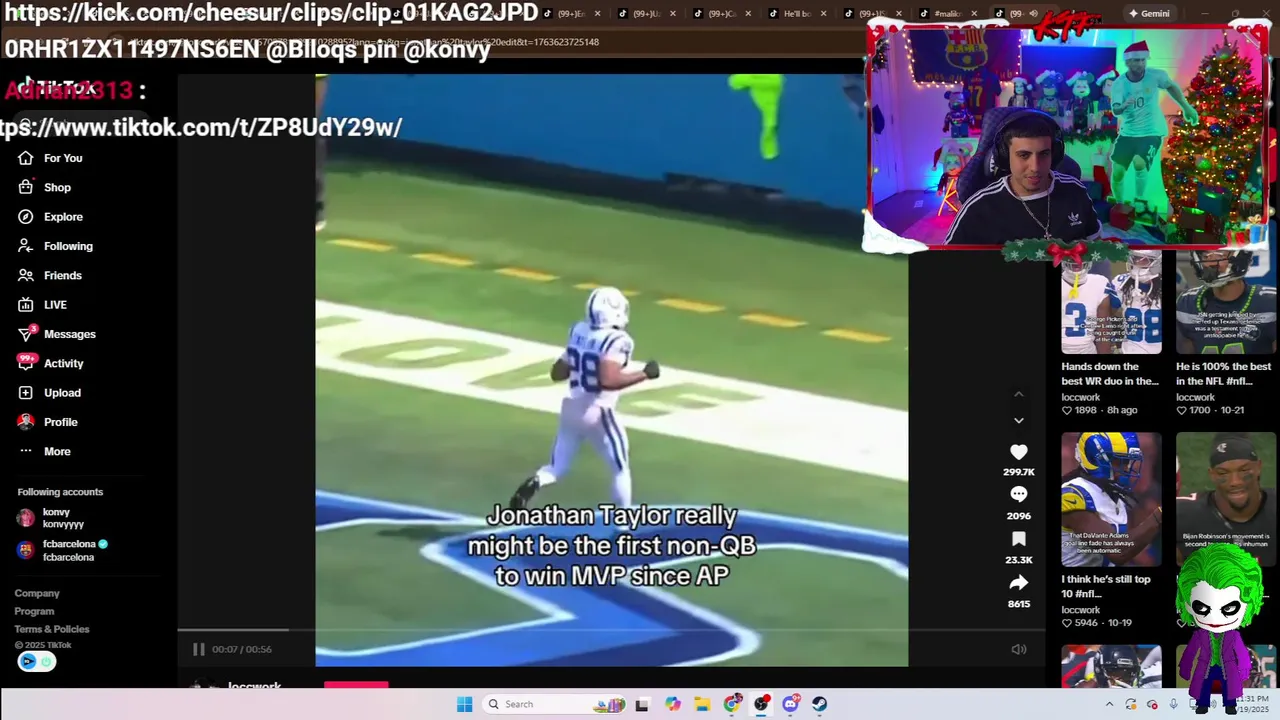Screen dimensions: 1280x720
Task: Open Windows Start menu
Action: 464,704
